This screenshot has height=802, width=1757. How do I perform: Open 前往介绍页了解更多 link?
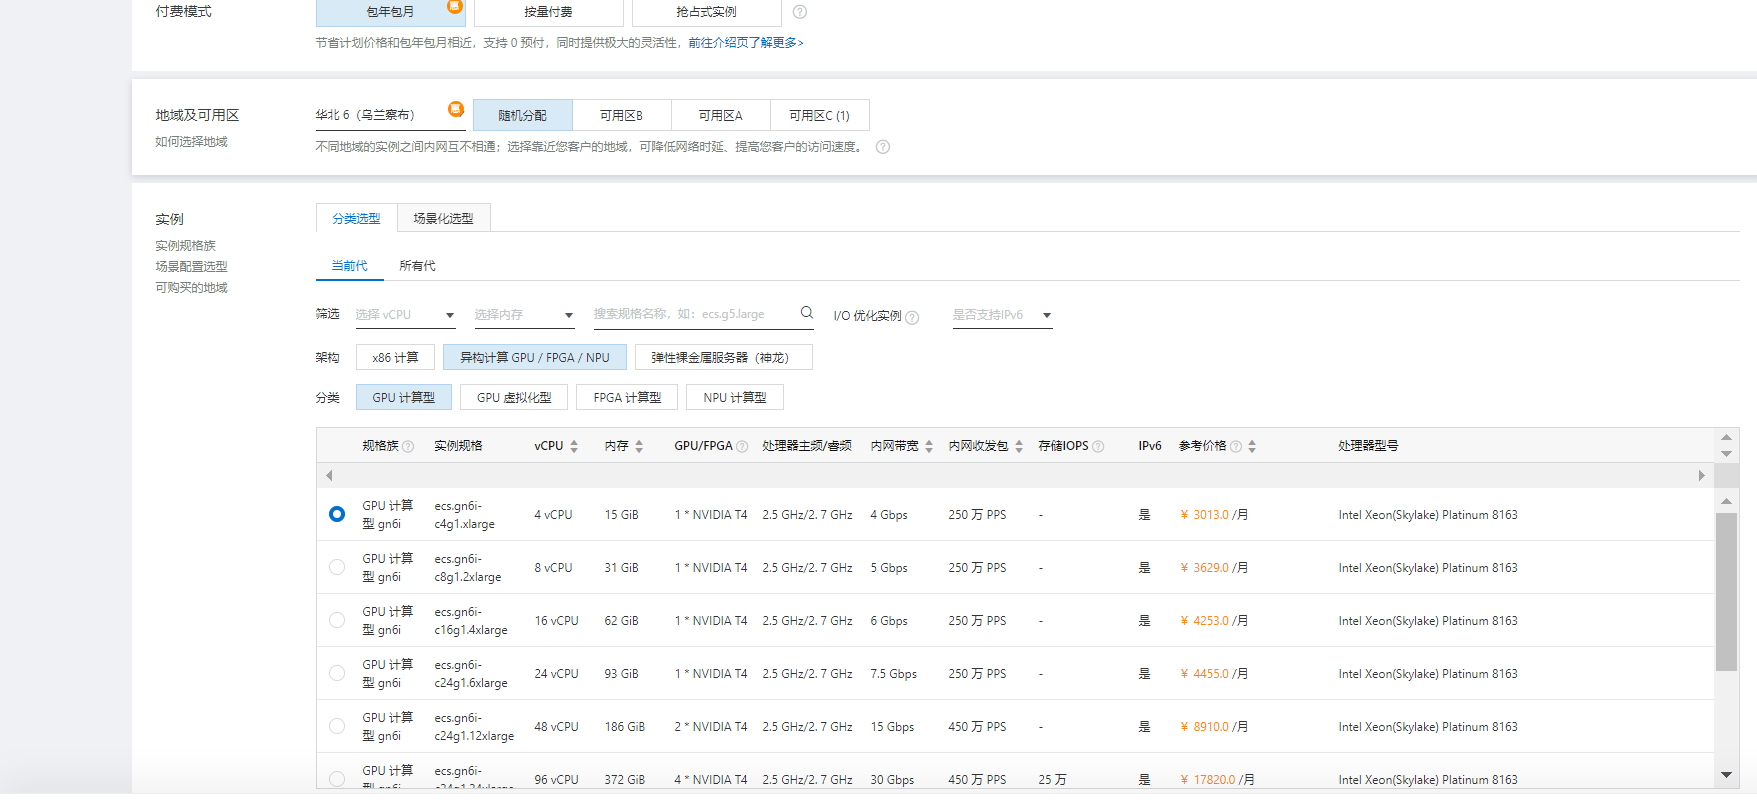pyautogui.click(x=746, y=43)
